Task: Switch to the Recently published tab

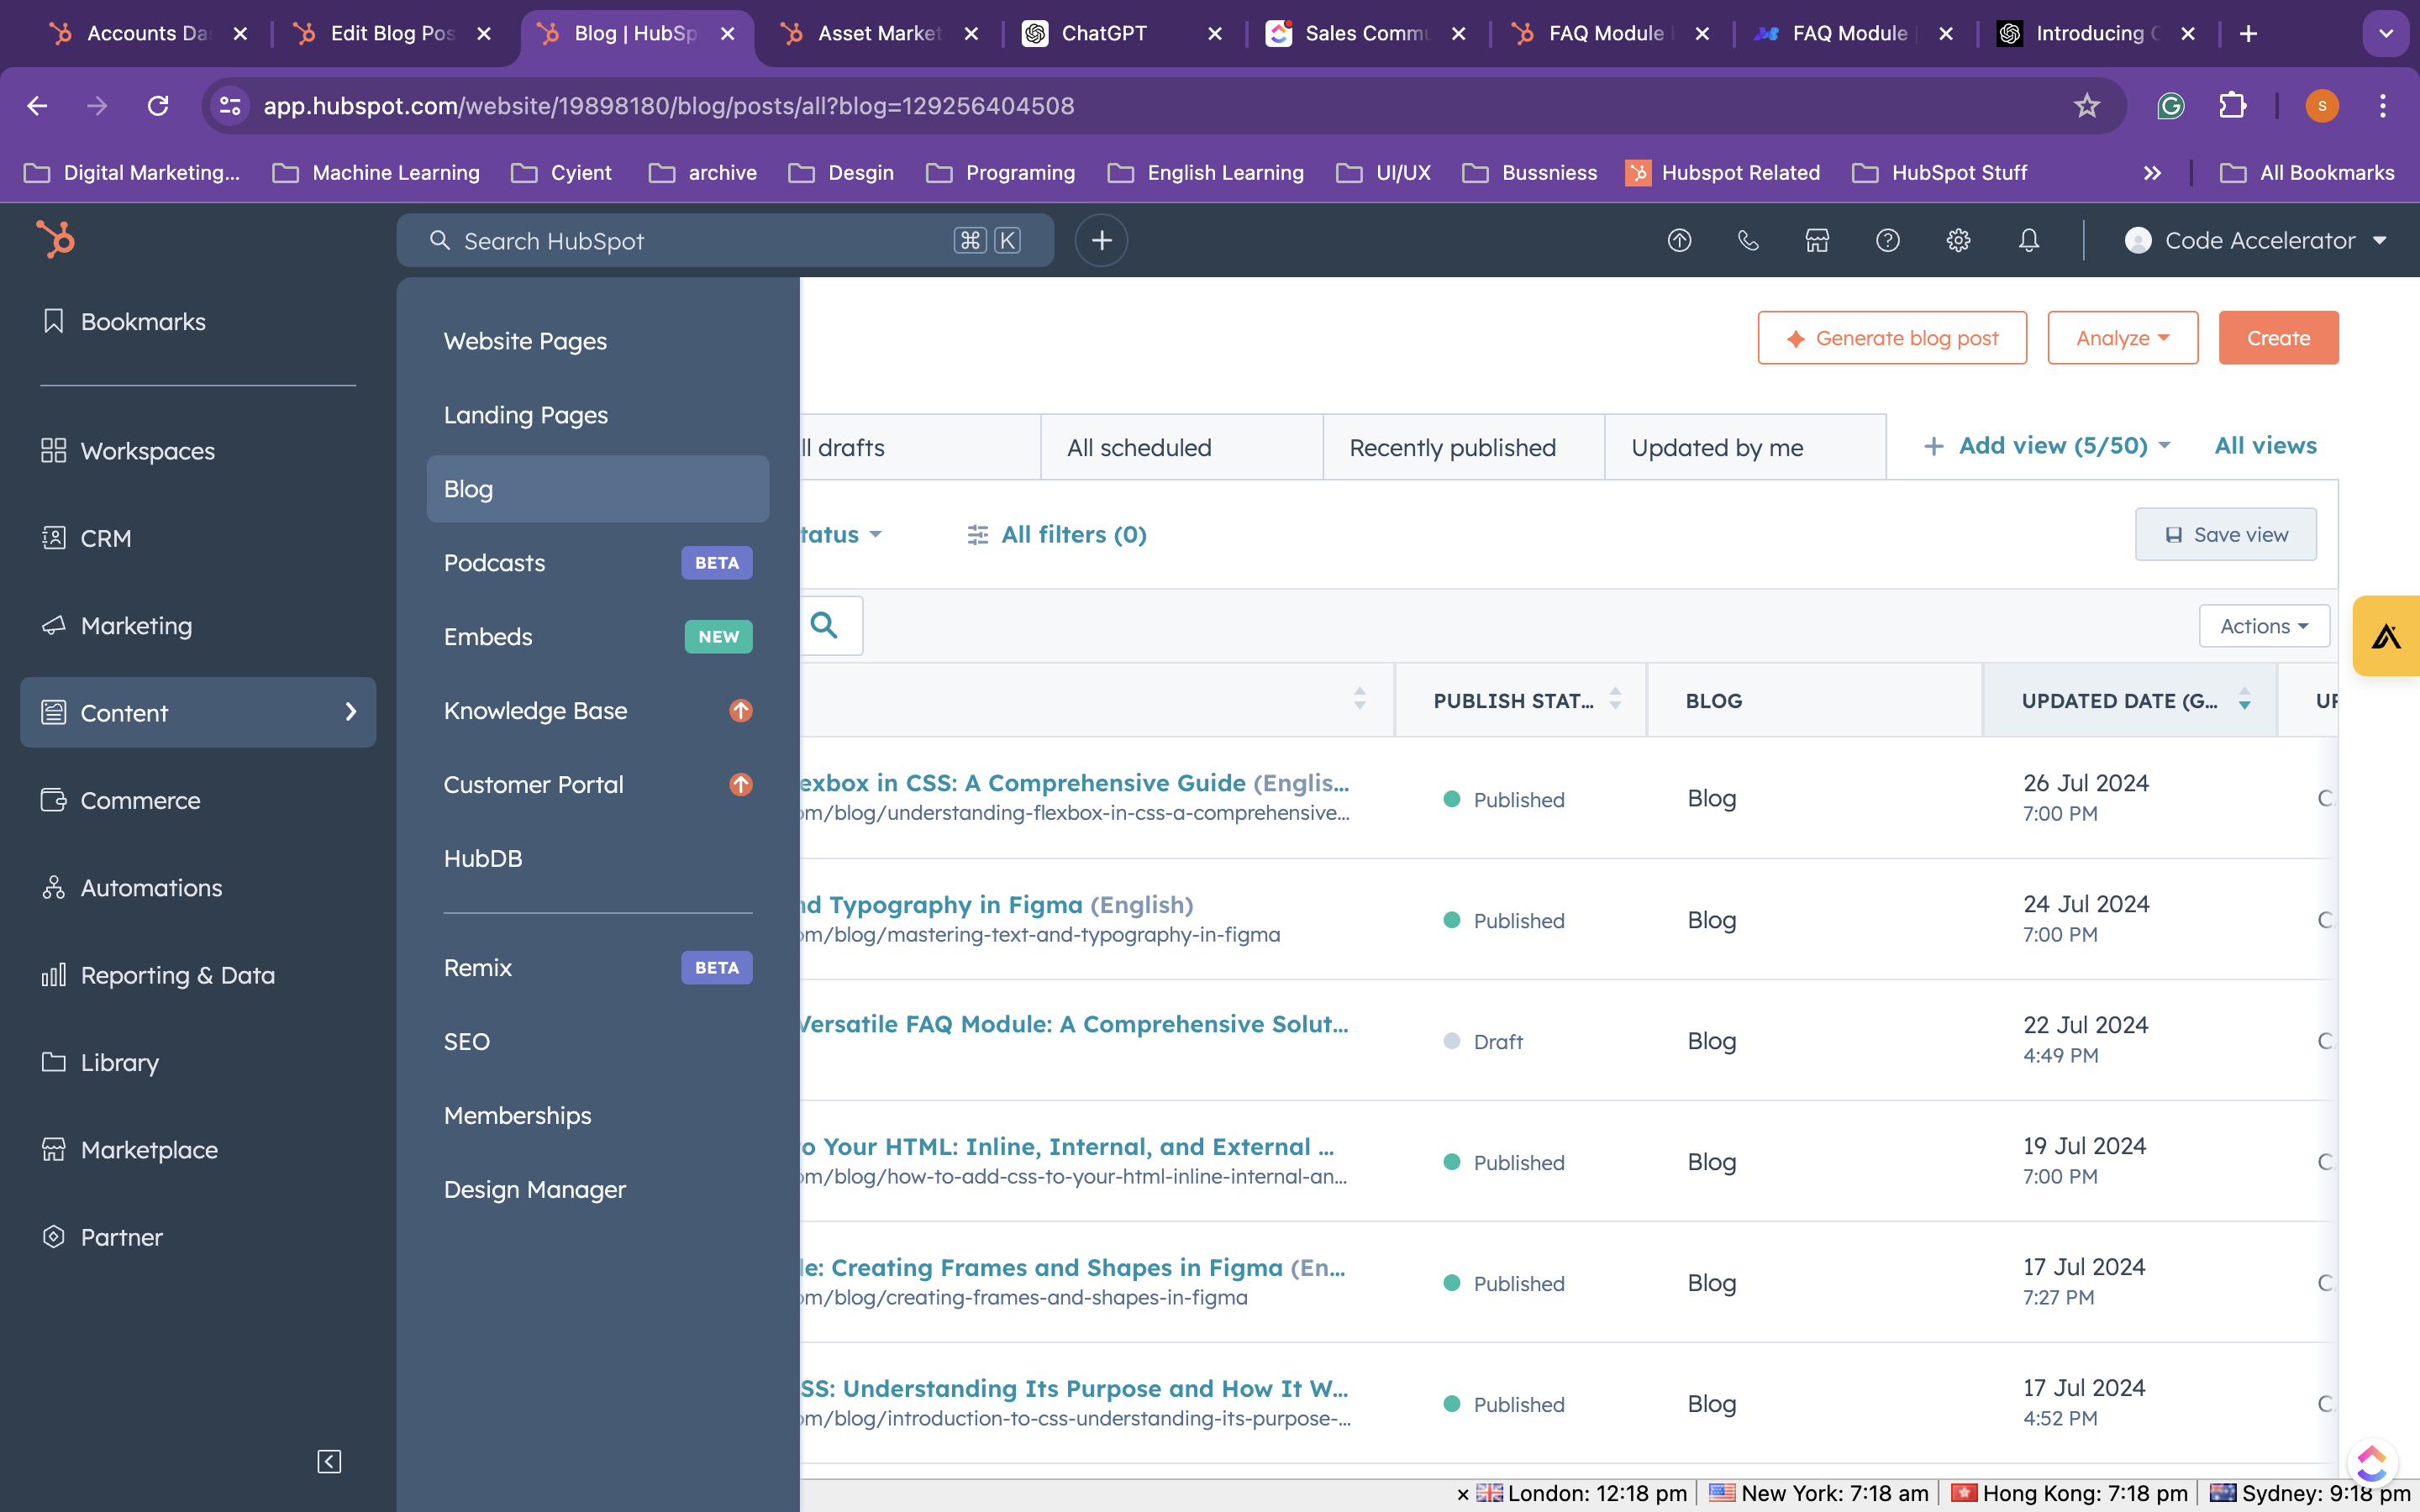Action: [x=1452, y=447]
